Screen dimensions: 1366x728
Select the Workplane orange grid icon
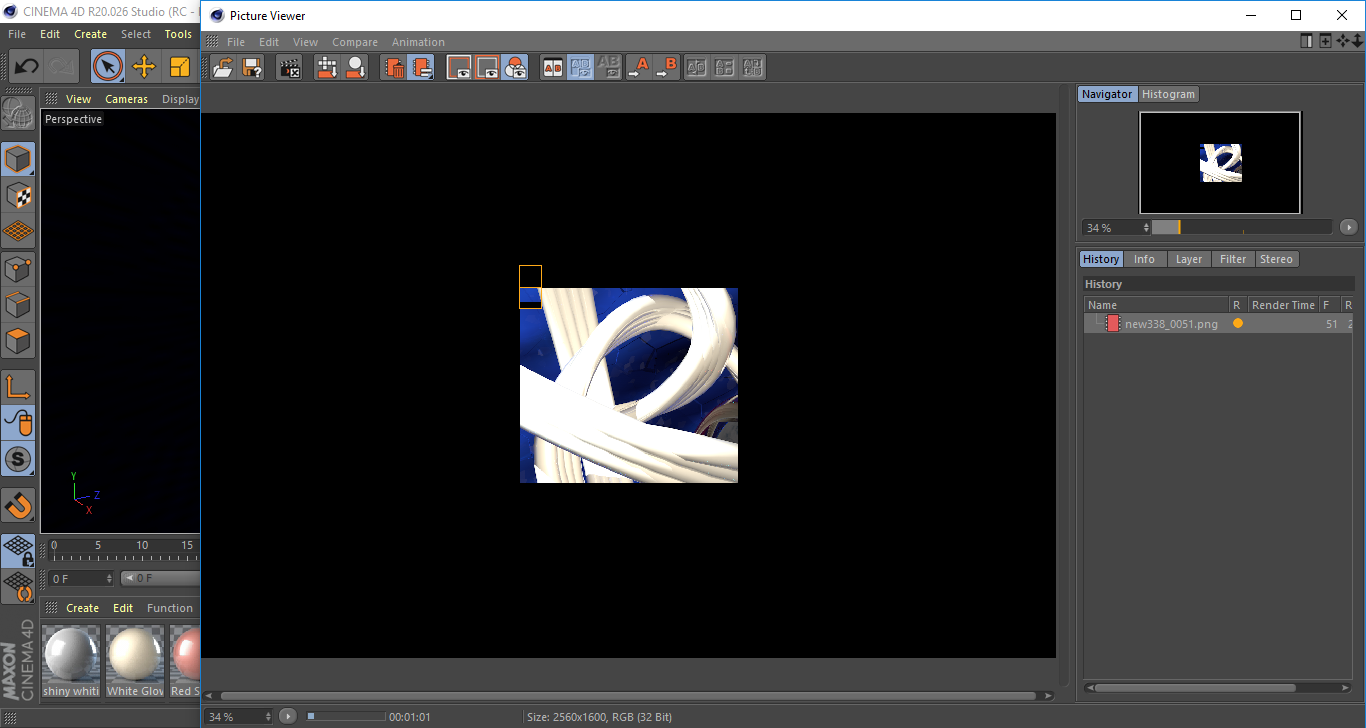[x=18, y=232]
